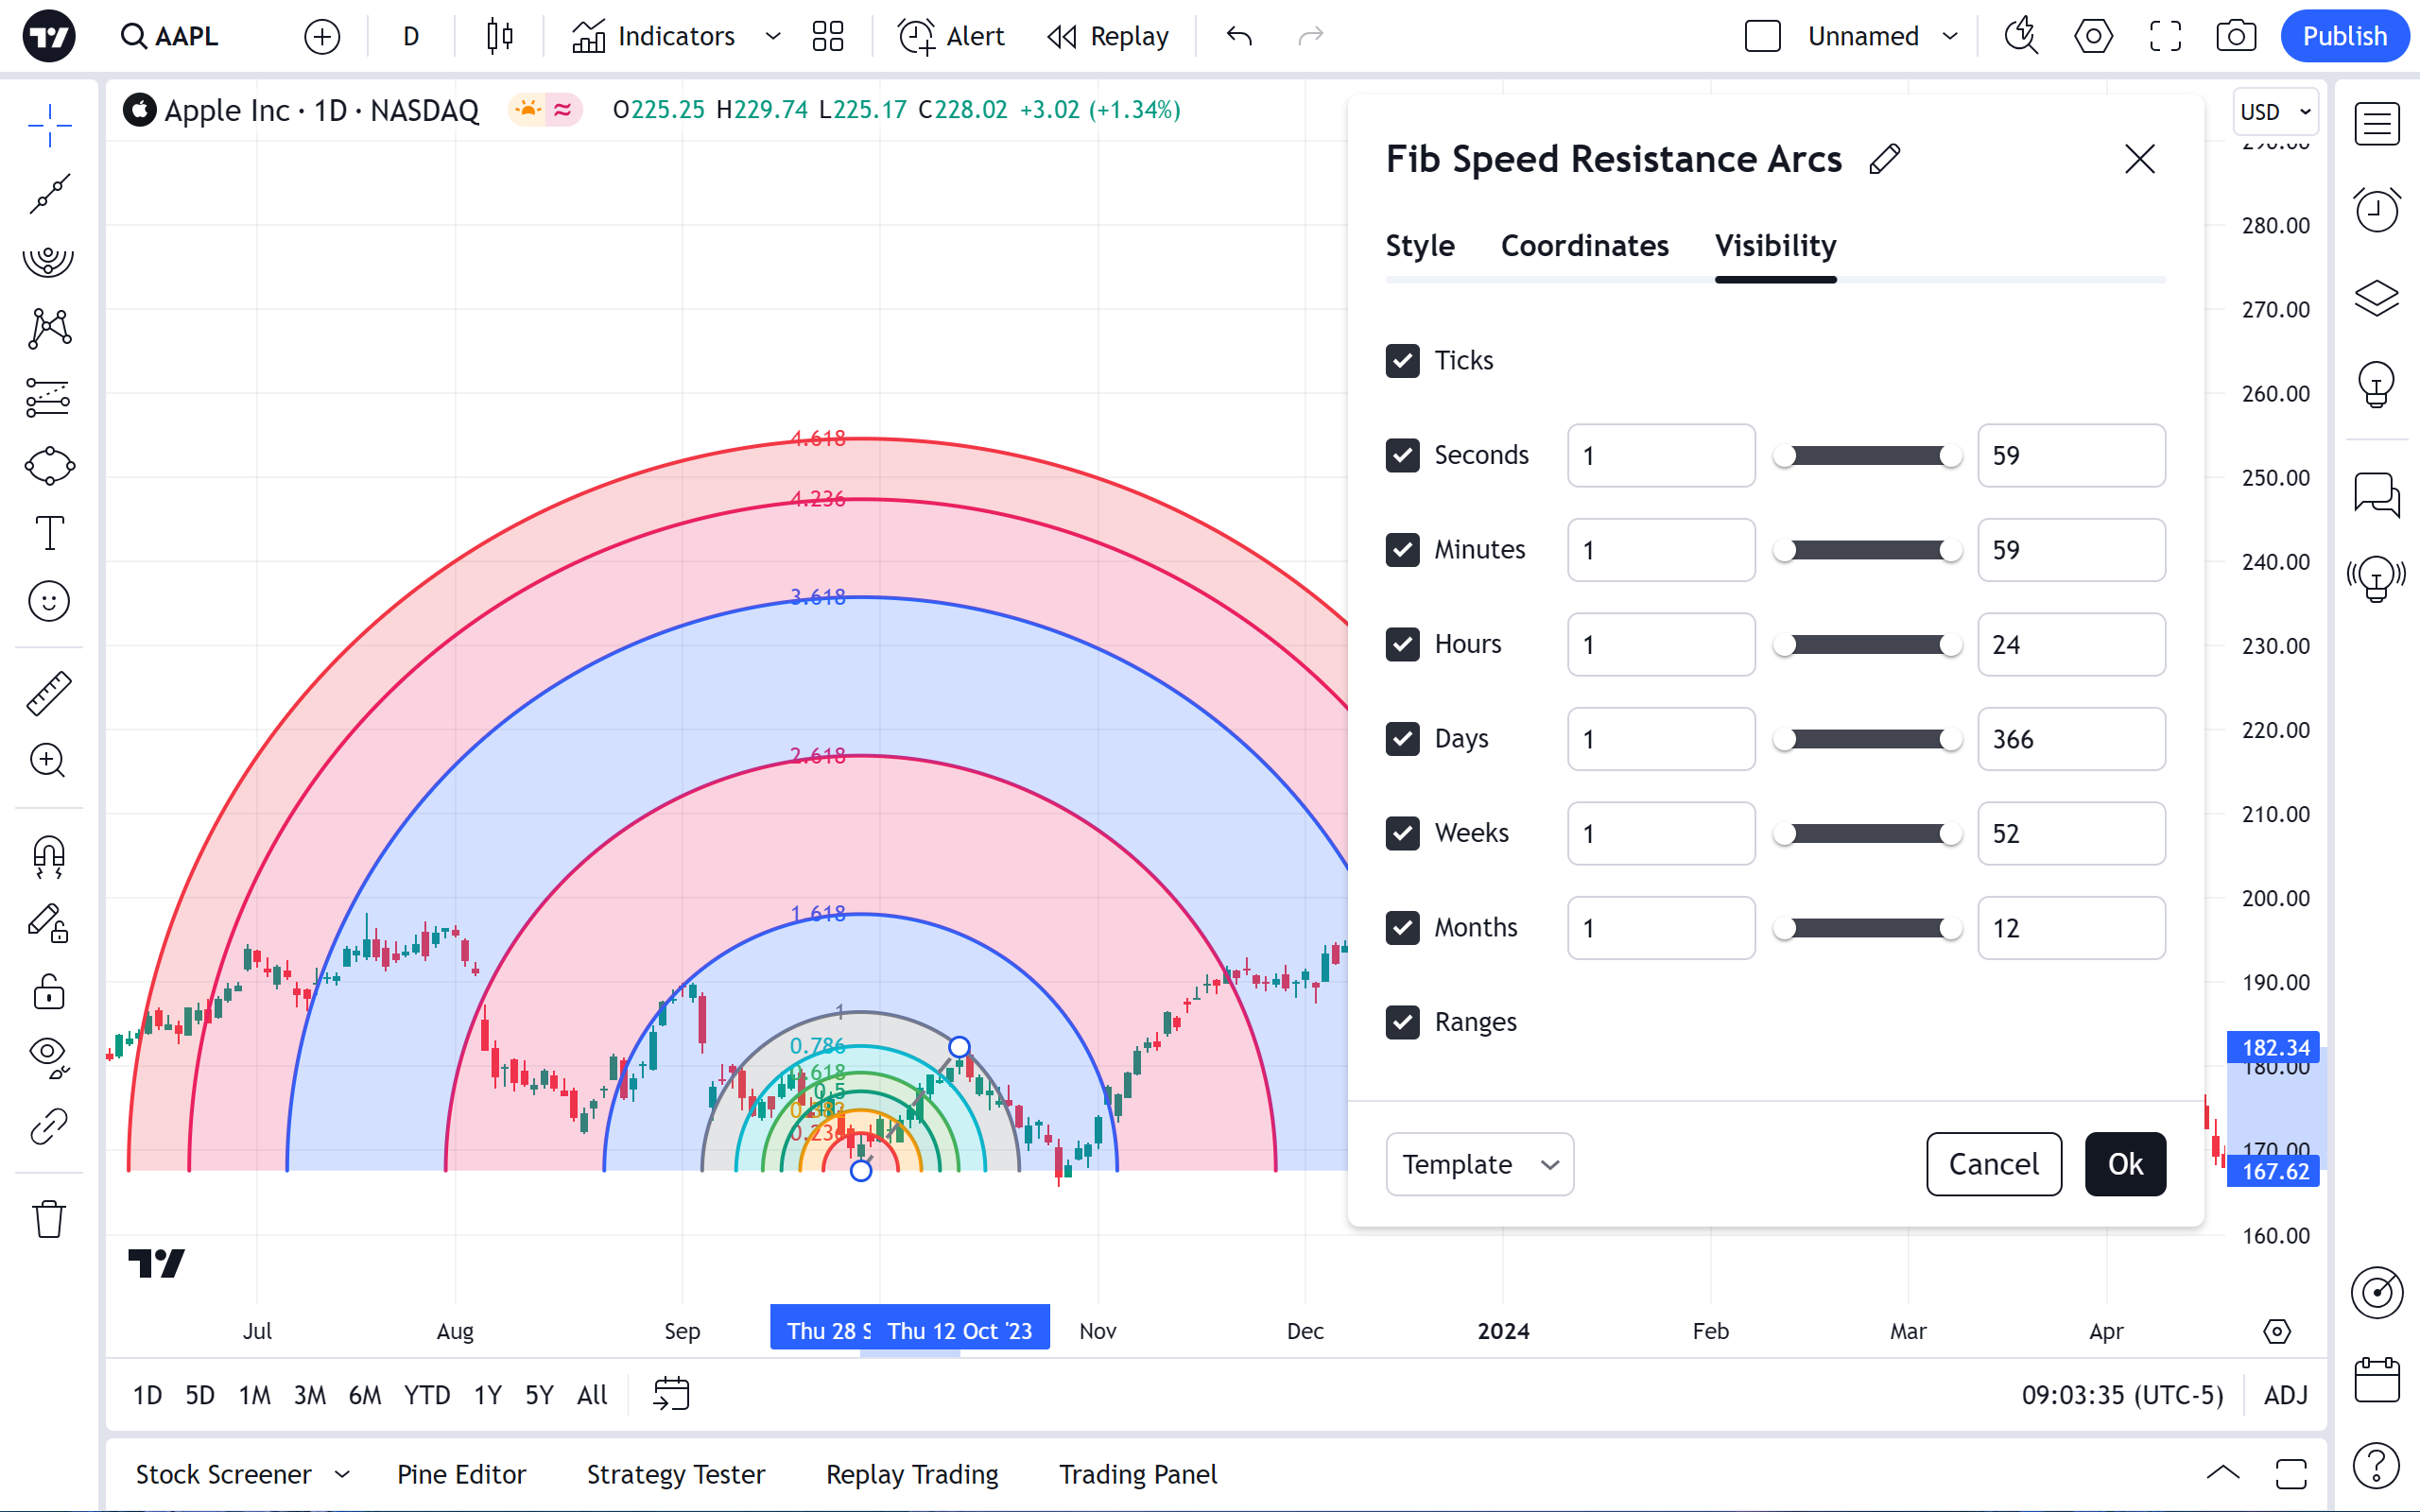Open the alerts clock icon in right sidebar

[x=2376, y=210]
